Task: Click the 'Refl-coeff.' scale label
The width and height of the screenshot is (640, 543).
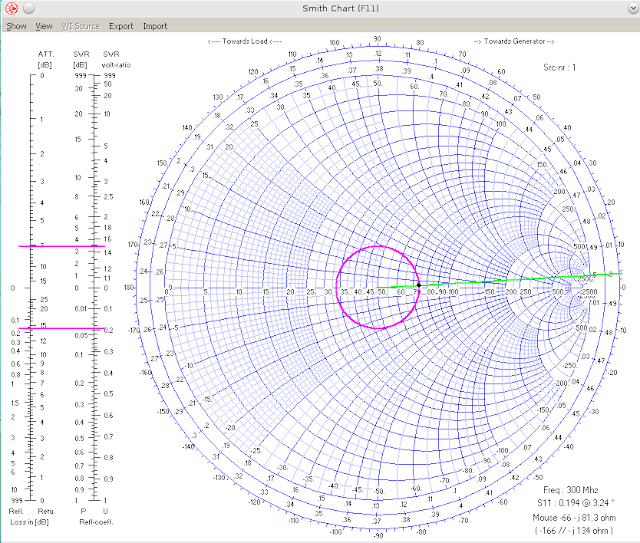Action: pyautogui.click(x=96, y=522)
